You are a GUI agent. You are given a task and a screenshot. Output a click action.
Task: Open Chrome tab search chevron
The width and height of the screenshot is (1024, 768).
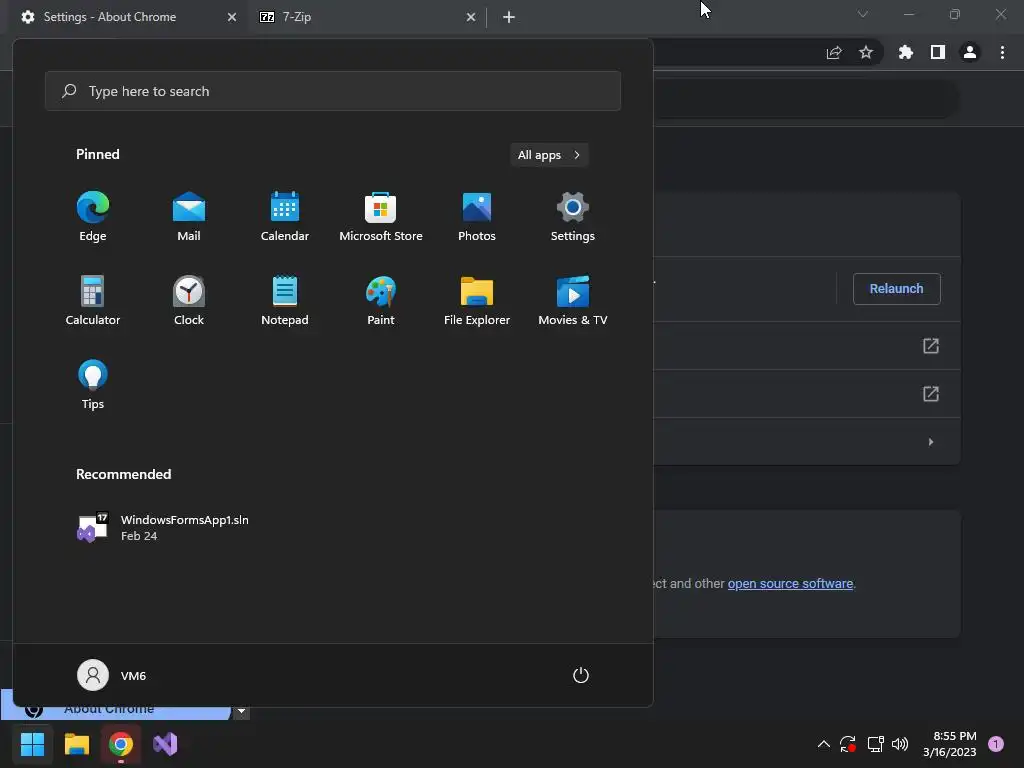coord(863,14)
